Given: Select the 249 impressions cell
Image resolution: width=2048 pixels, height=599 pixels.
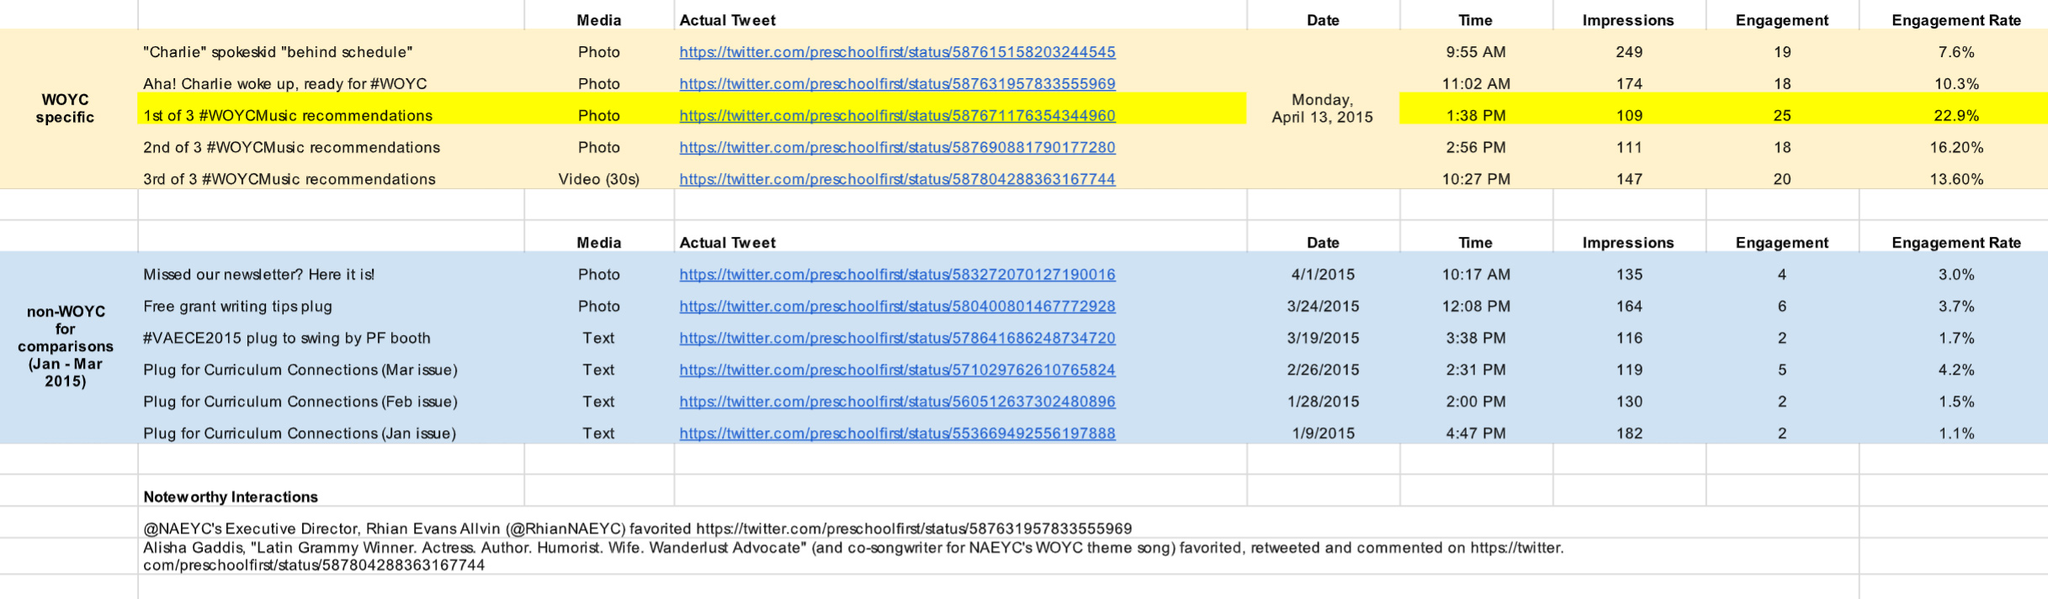Looking at the screenshot, I should click(1629, 52).
